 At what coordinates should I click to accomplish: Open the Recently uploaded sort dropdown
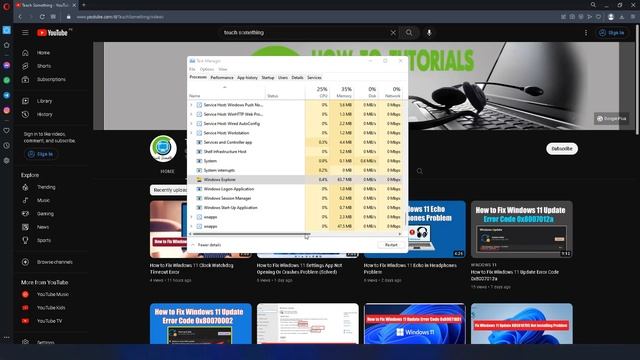pos(169,190)
